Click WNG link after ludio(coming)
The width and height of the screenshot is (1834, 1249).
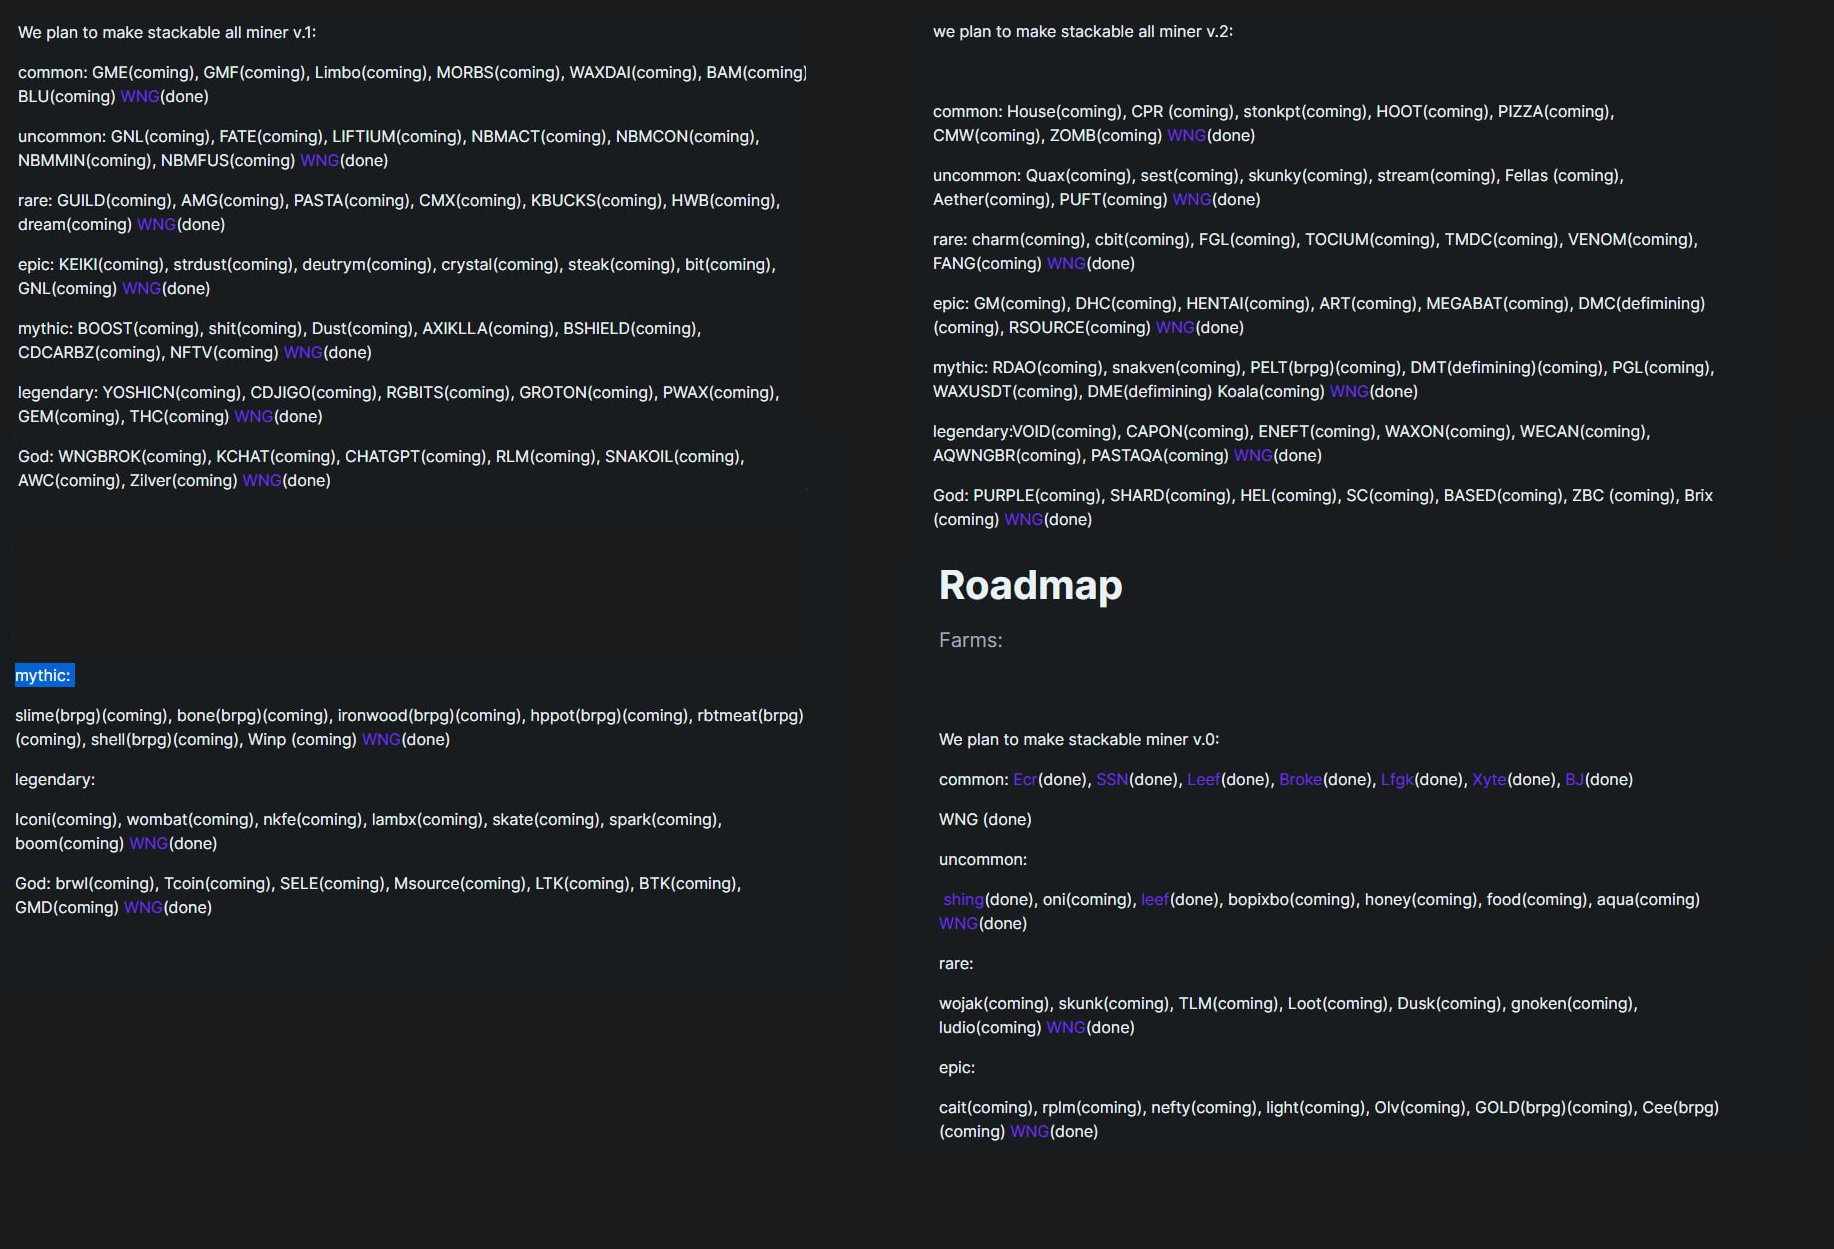[x=1066, y=1028]
